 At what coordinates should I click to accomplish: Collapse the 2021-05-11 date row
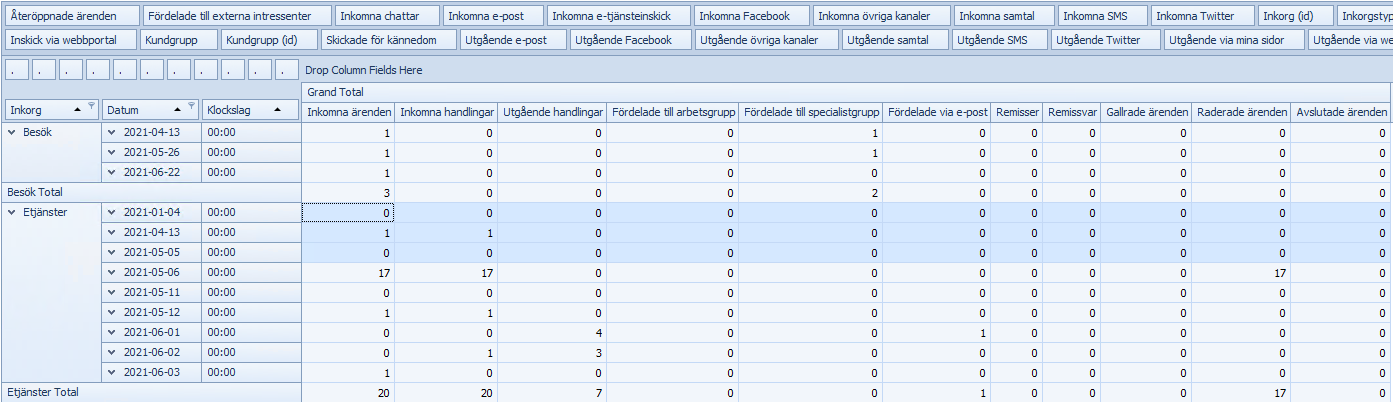point(113,292)
